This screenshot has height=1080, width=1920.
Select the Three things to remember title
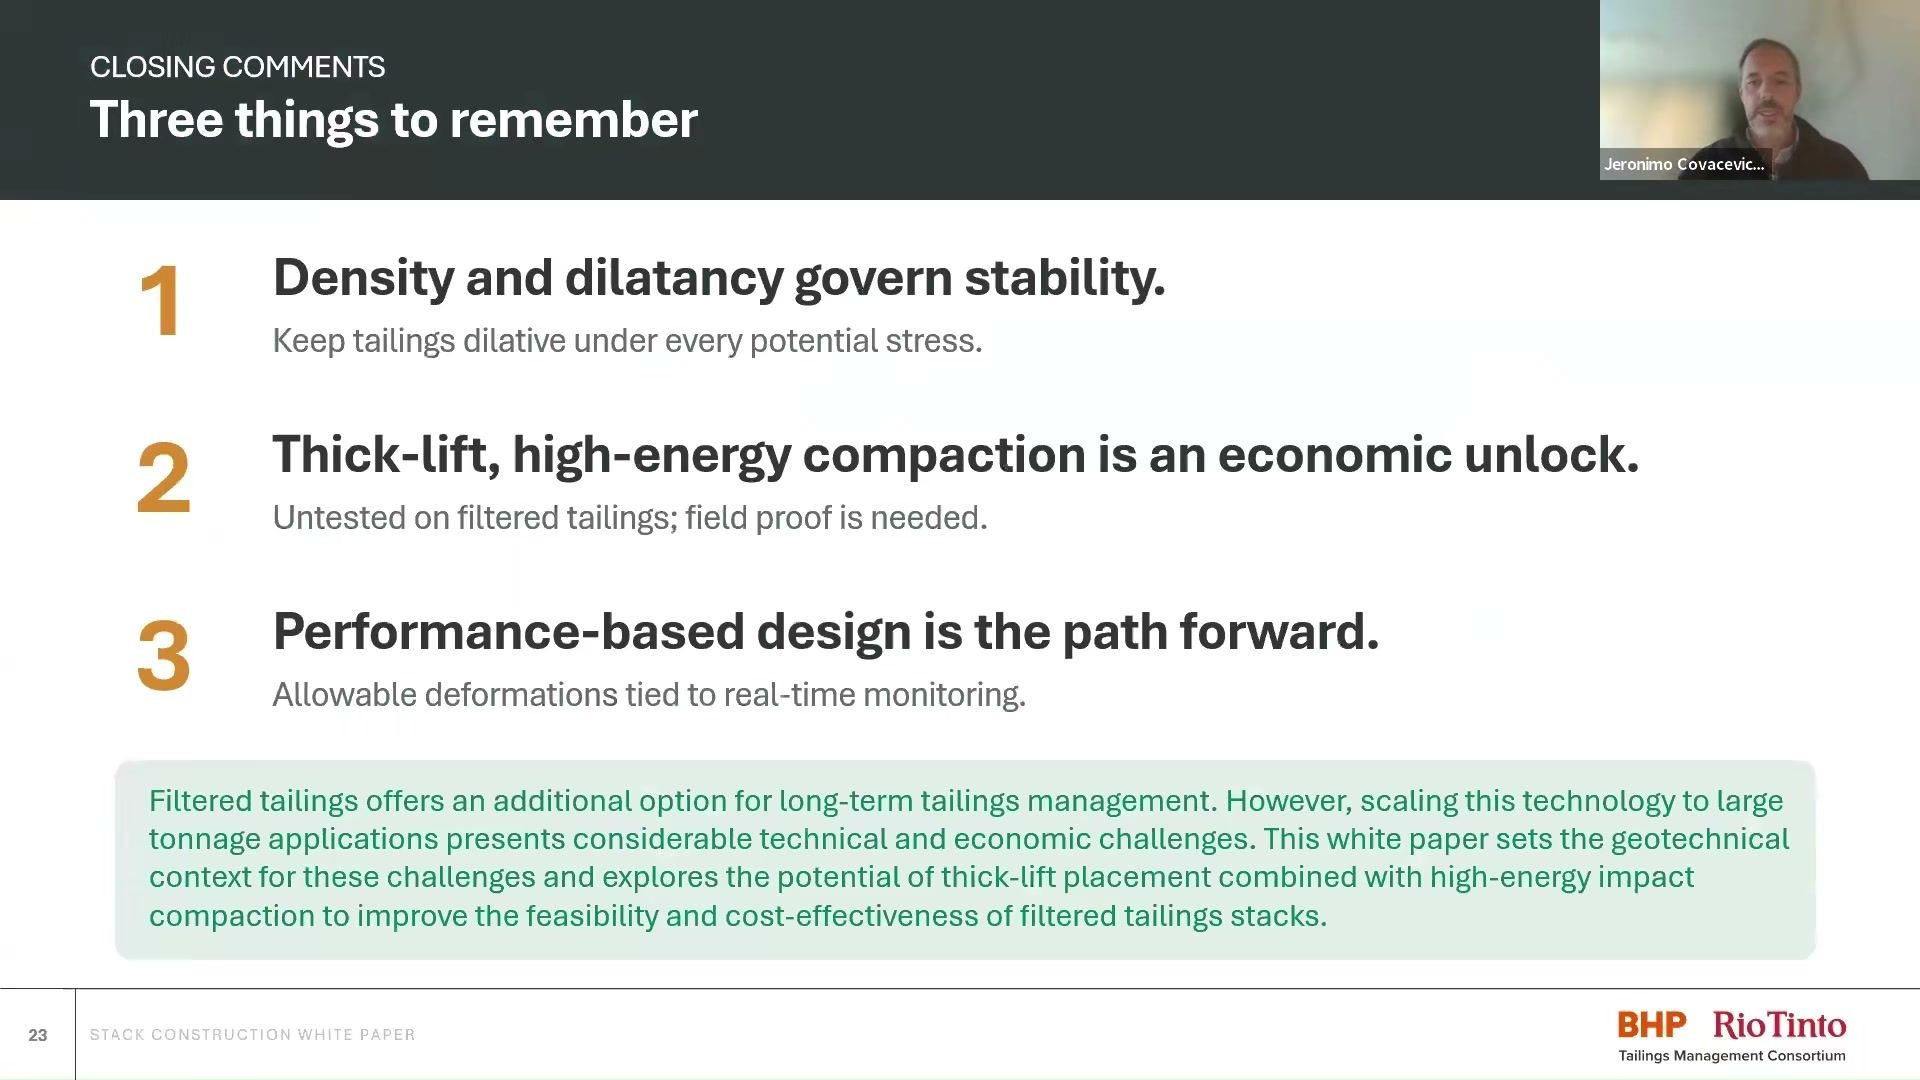[x=393, y=120]
